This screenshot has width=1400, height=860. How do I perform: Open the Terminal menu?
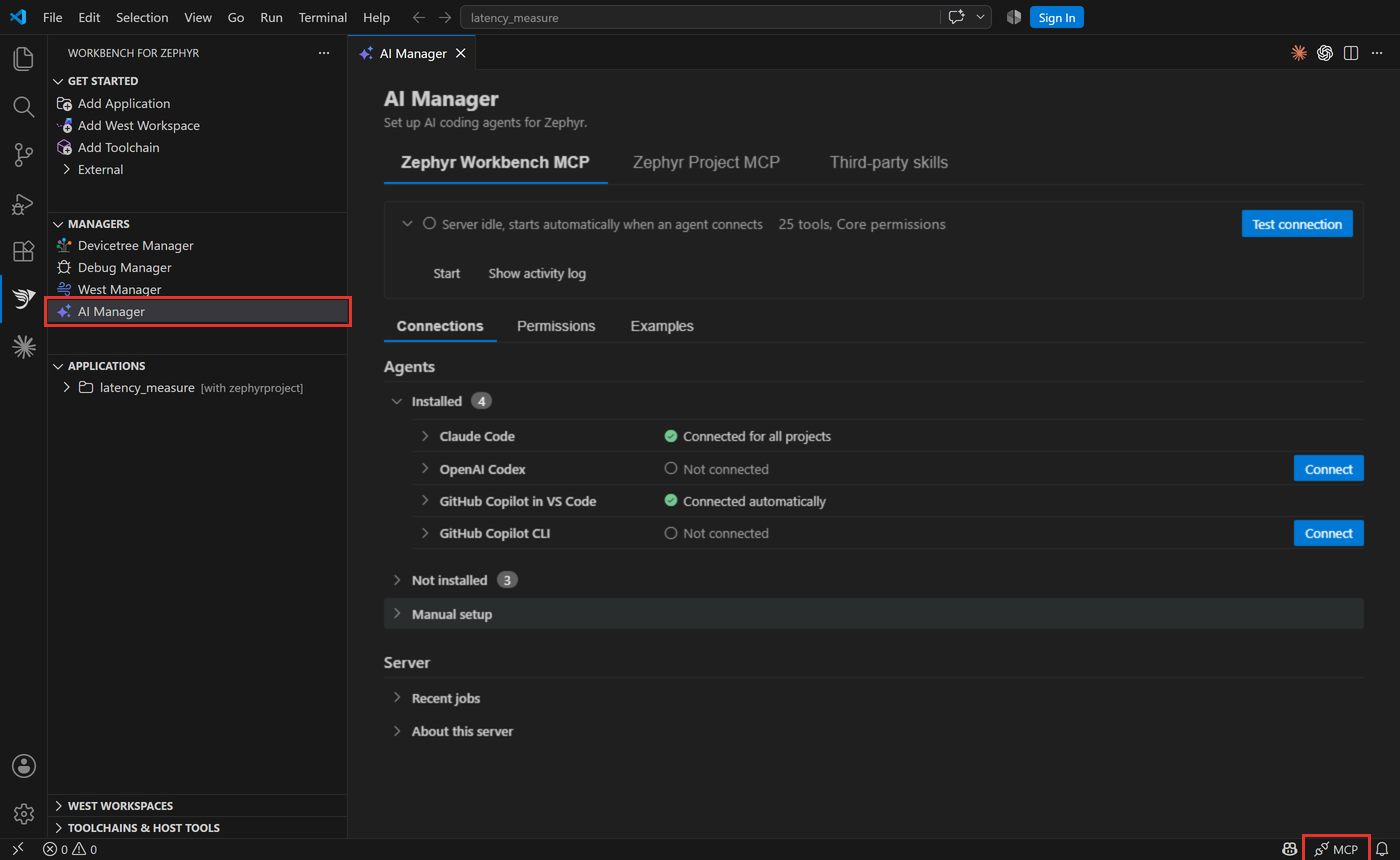click(323, 17)
